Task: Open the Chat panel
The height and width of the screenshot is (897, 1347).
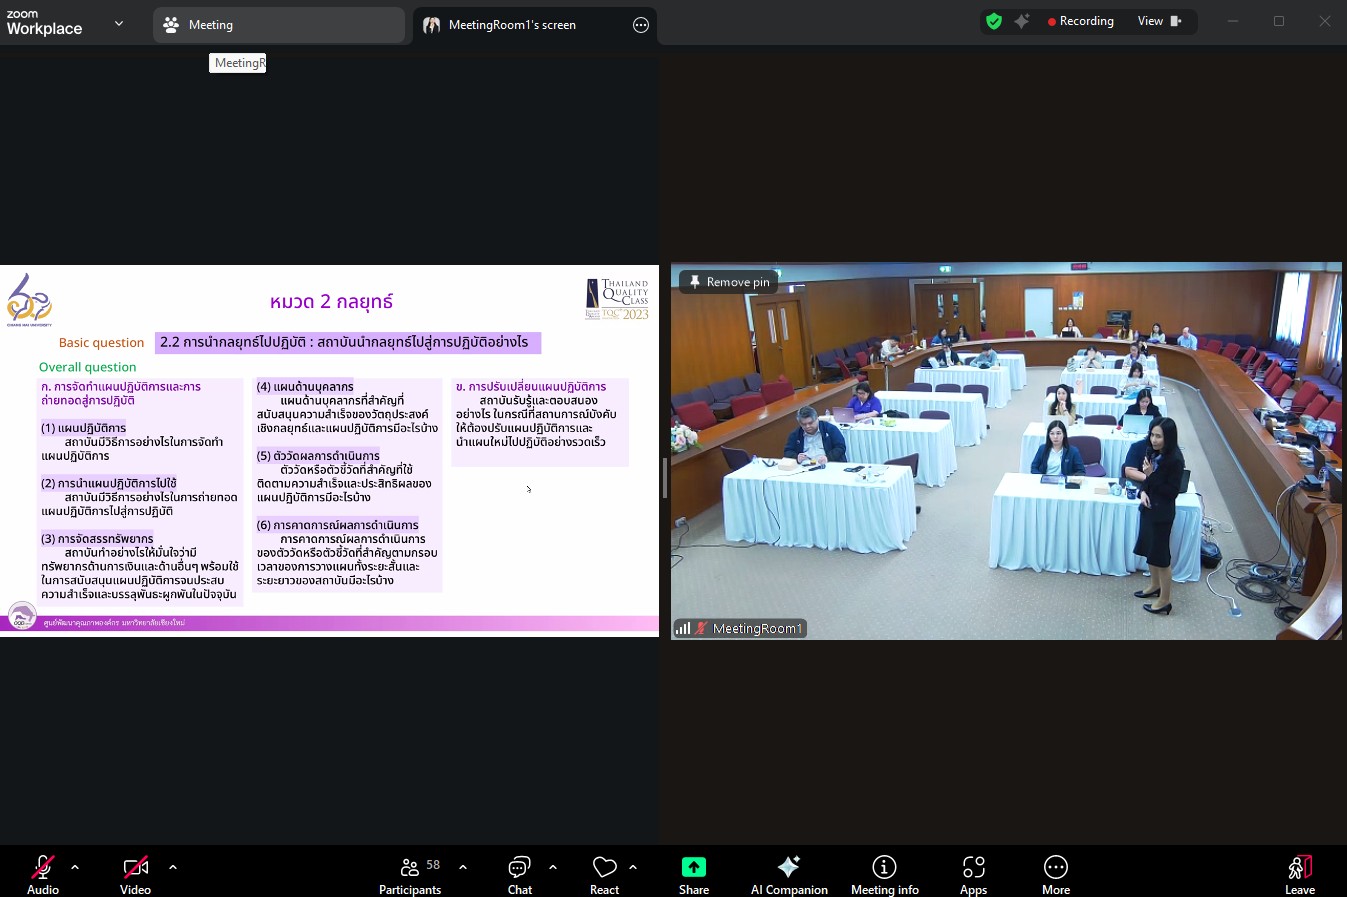Action: click(x=519, y=872)
